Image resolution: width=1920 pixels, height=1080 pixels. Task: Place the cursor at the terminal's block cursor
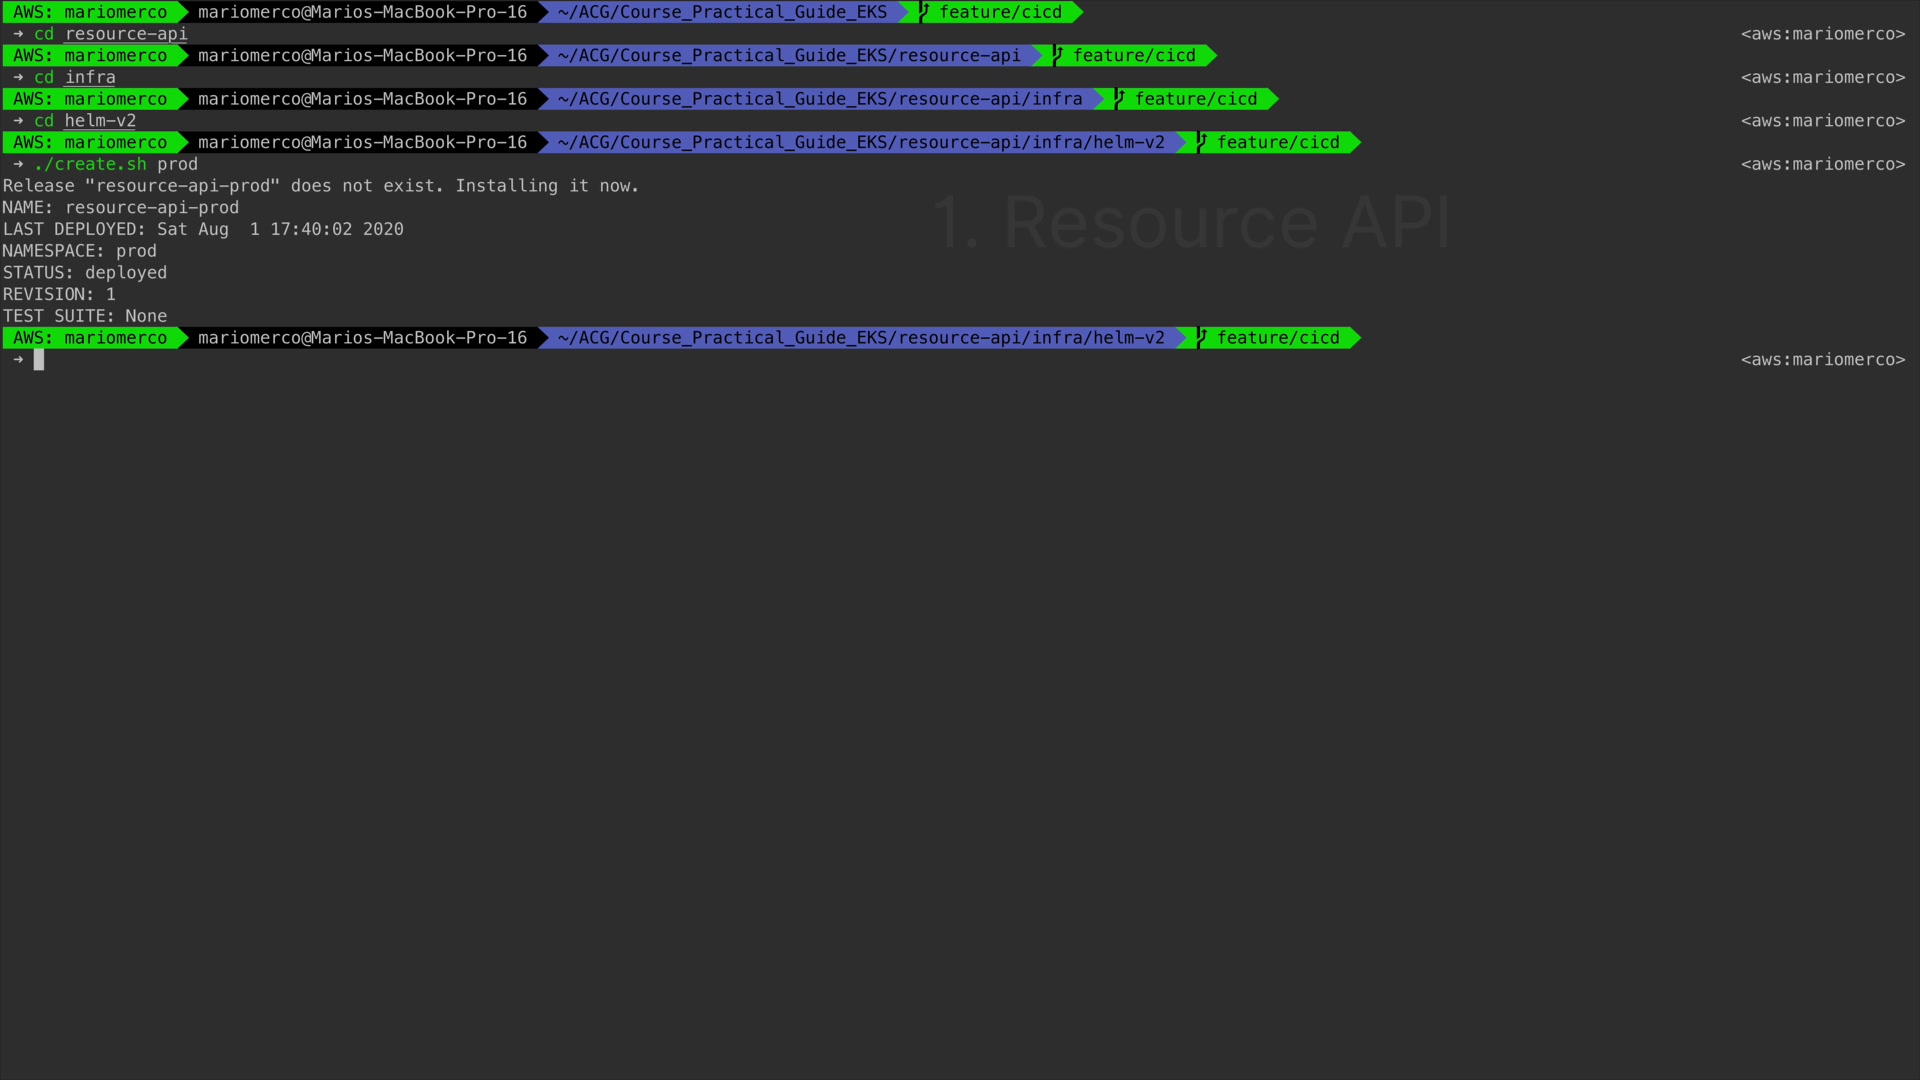[39, 360]
